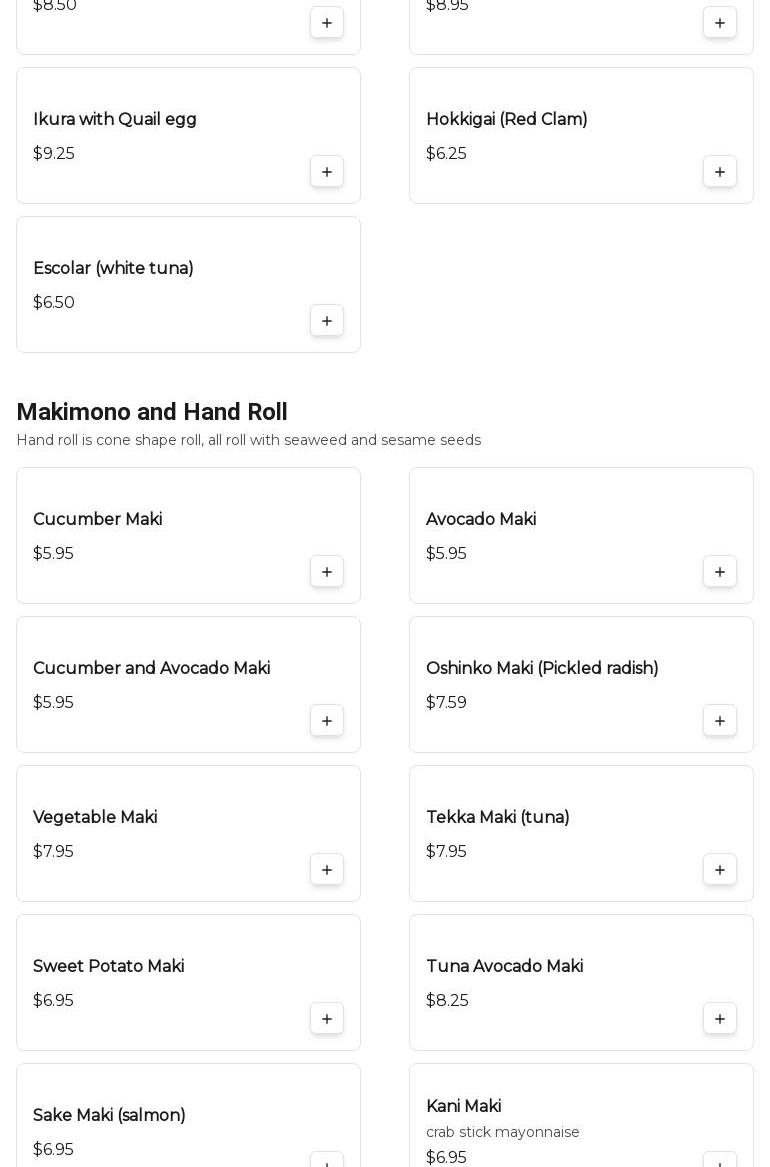Add Ikura with Quail egg to order

tap(327, 172)
